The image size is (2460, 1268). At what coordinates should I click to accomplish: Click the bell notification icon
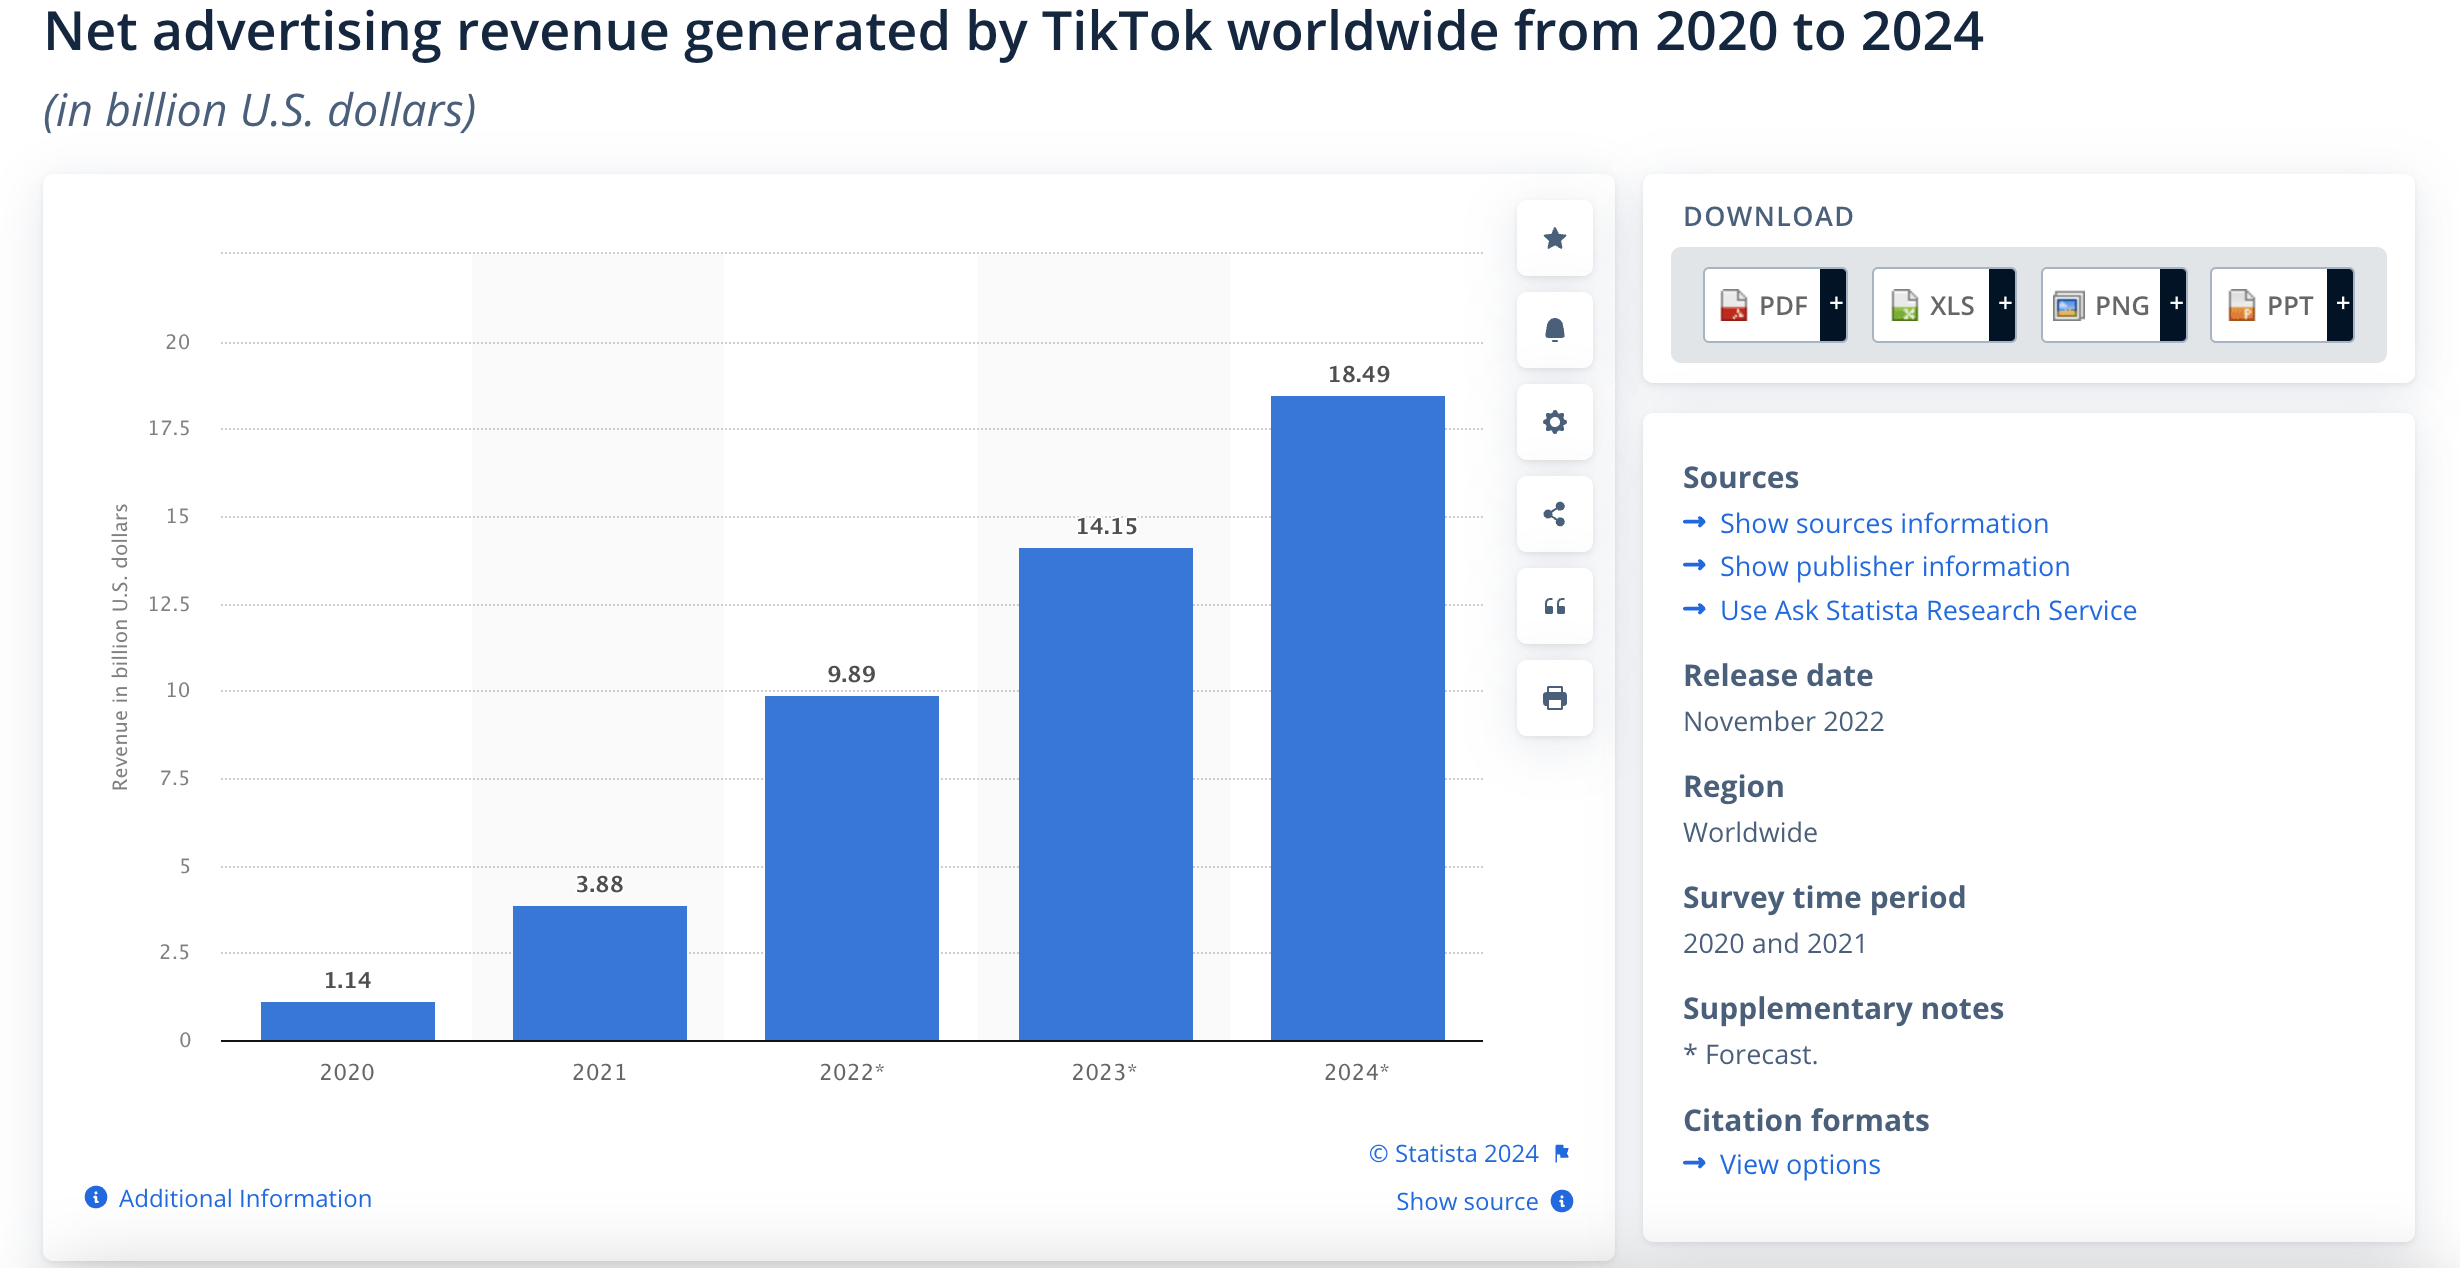[1554, 330]
